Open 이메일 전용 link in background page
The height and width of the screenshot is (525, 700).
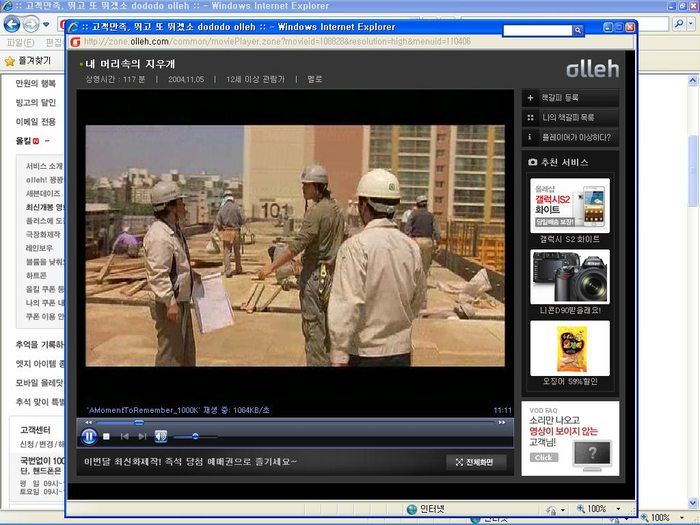point(36,122)
